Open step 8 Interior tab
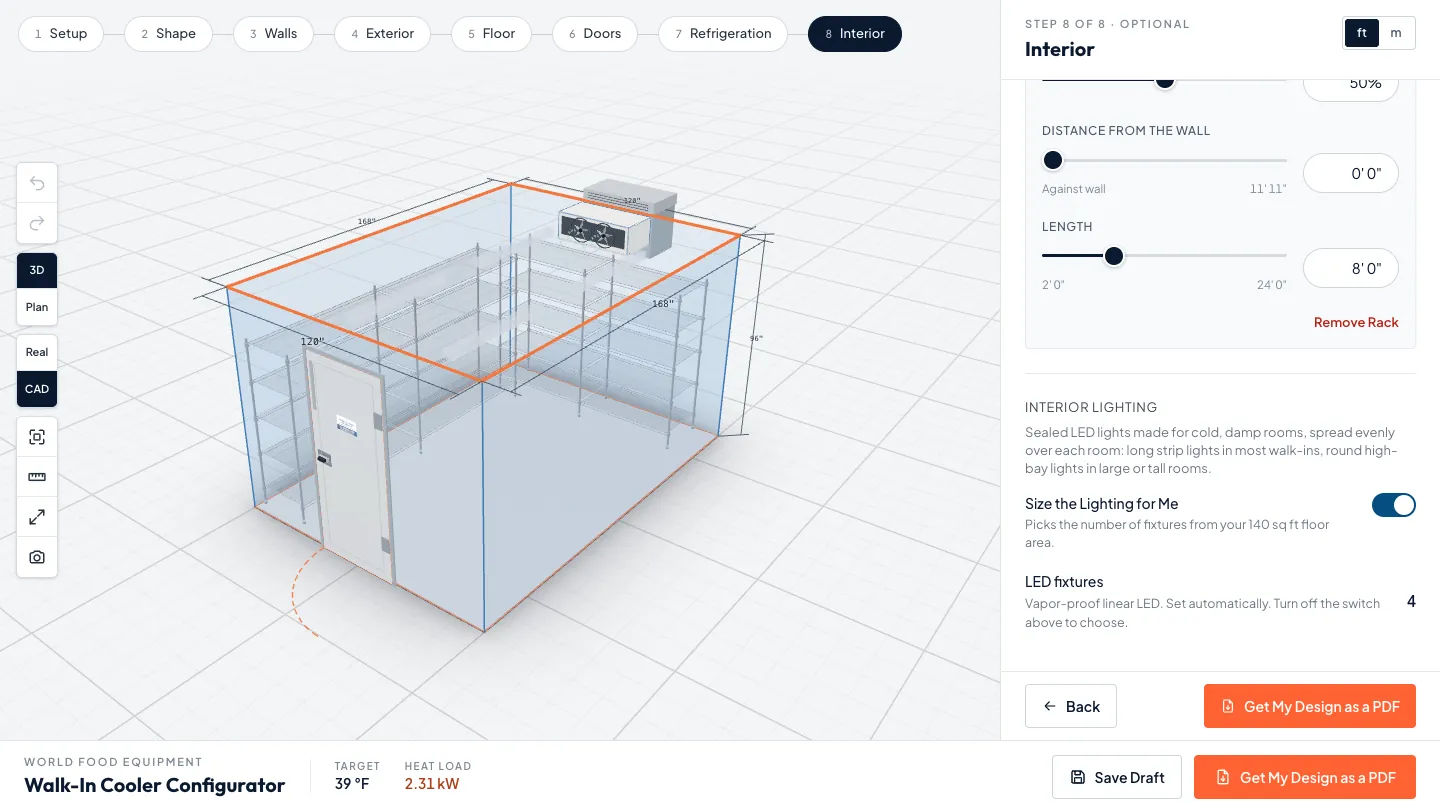 click(x=855, y=33)
